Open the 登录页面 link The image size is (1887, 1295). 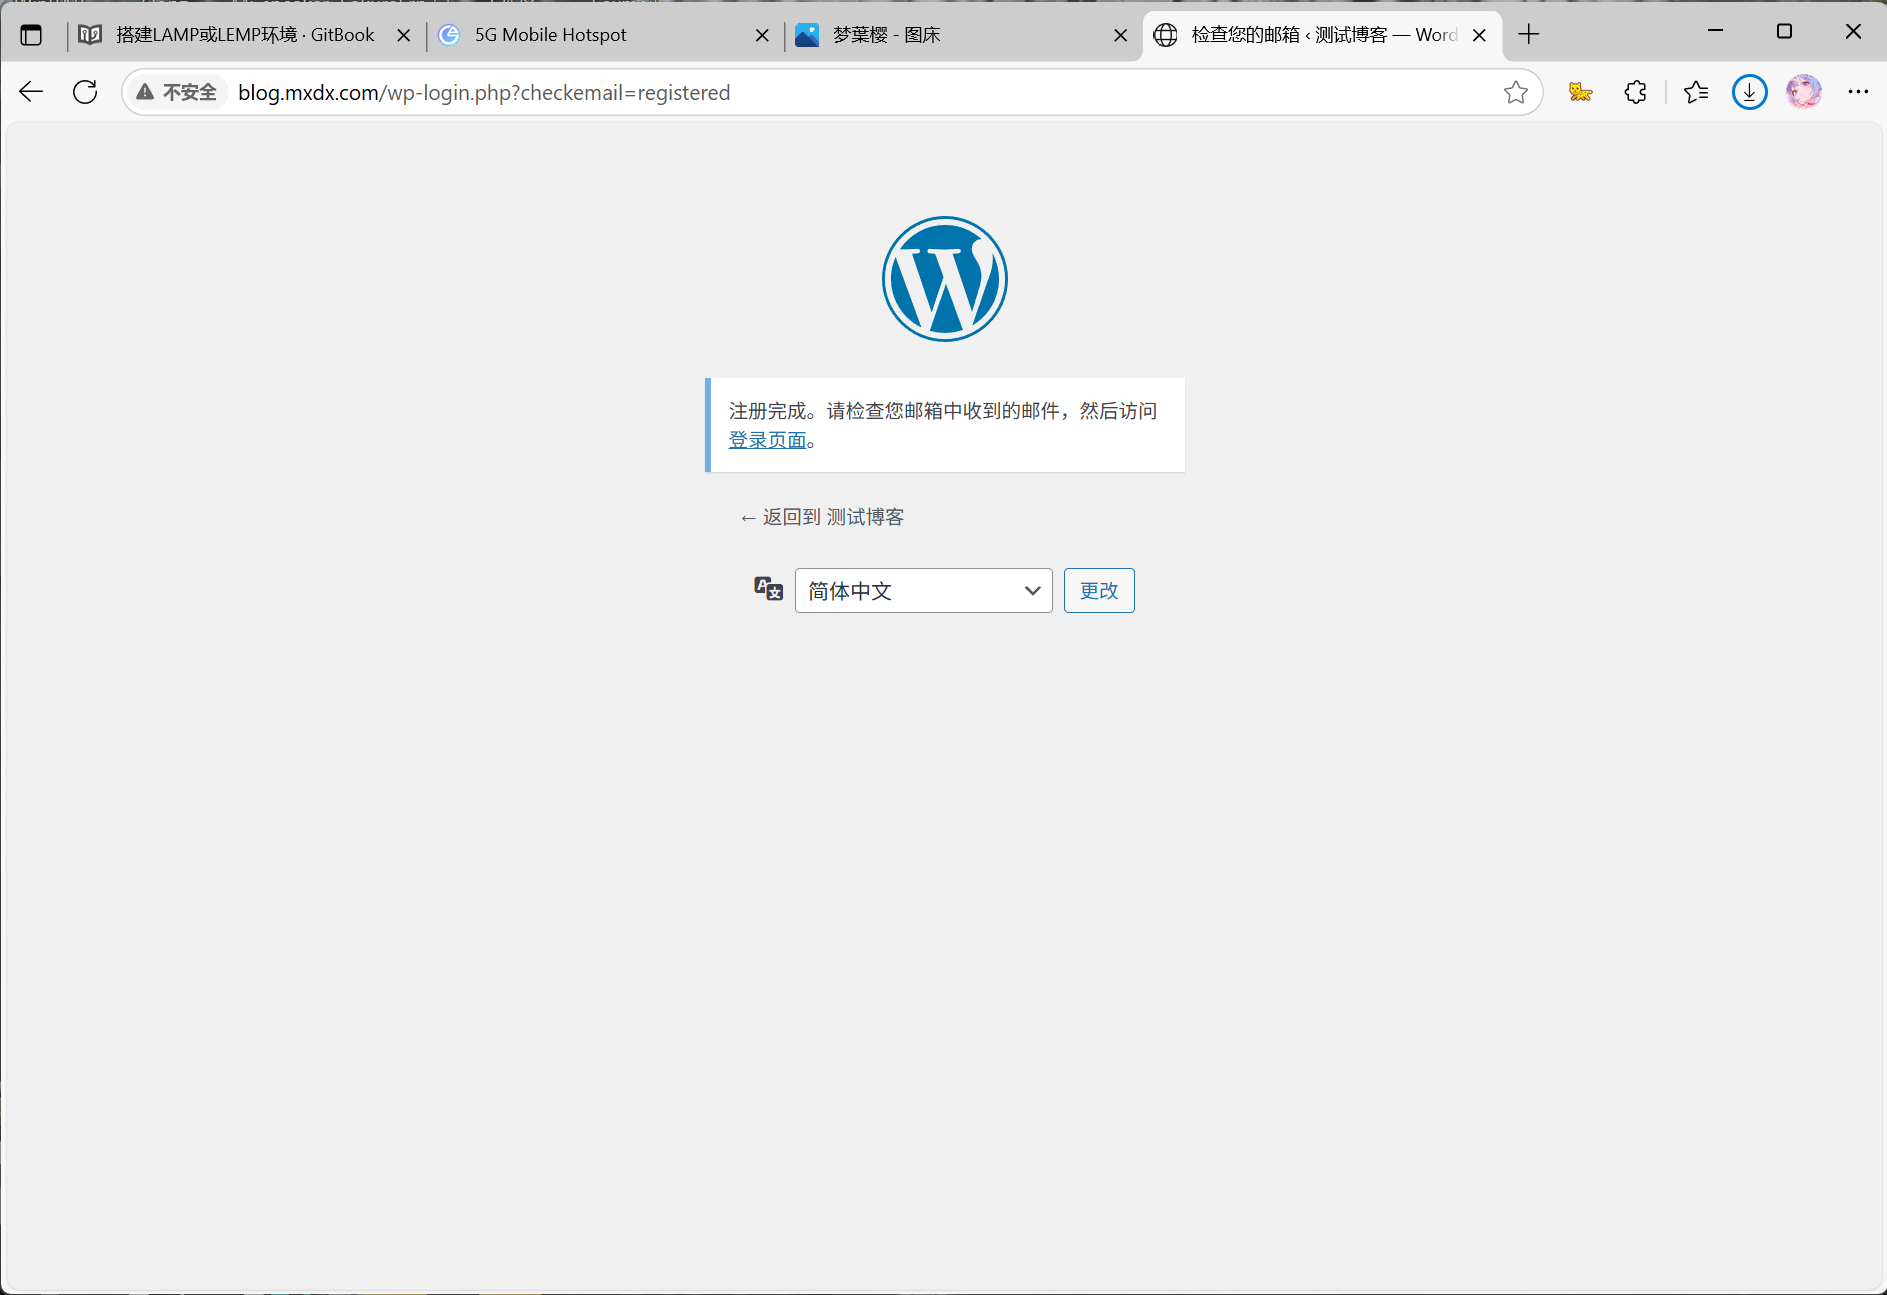[767, 440]
